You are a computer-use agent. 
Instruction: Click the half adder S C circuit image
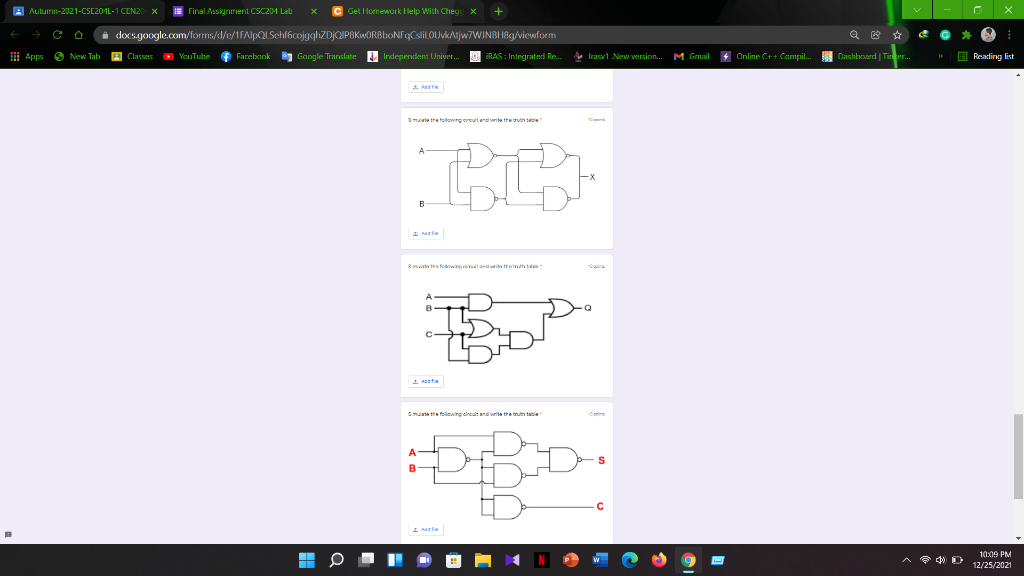click(x=506, y=475)
